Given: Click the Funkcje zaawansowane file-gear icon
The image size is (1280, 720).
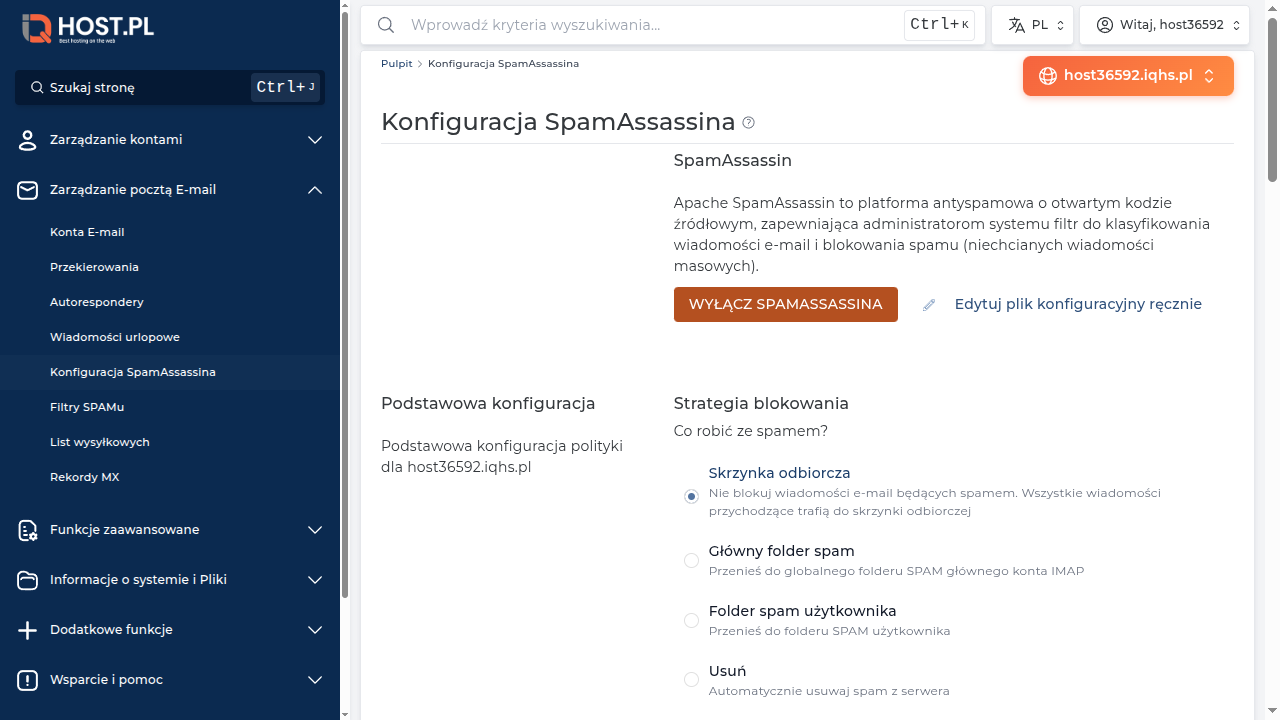Looking at the screenshot, I should [28, 530].
